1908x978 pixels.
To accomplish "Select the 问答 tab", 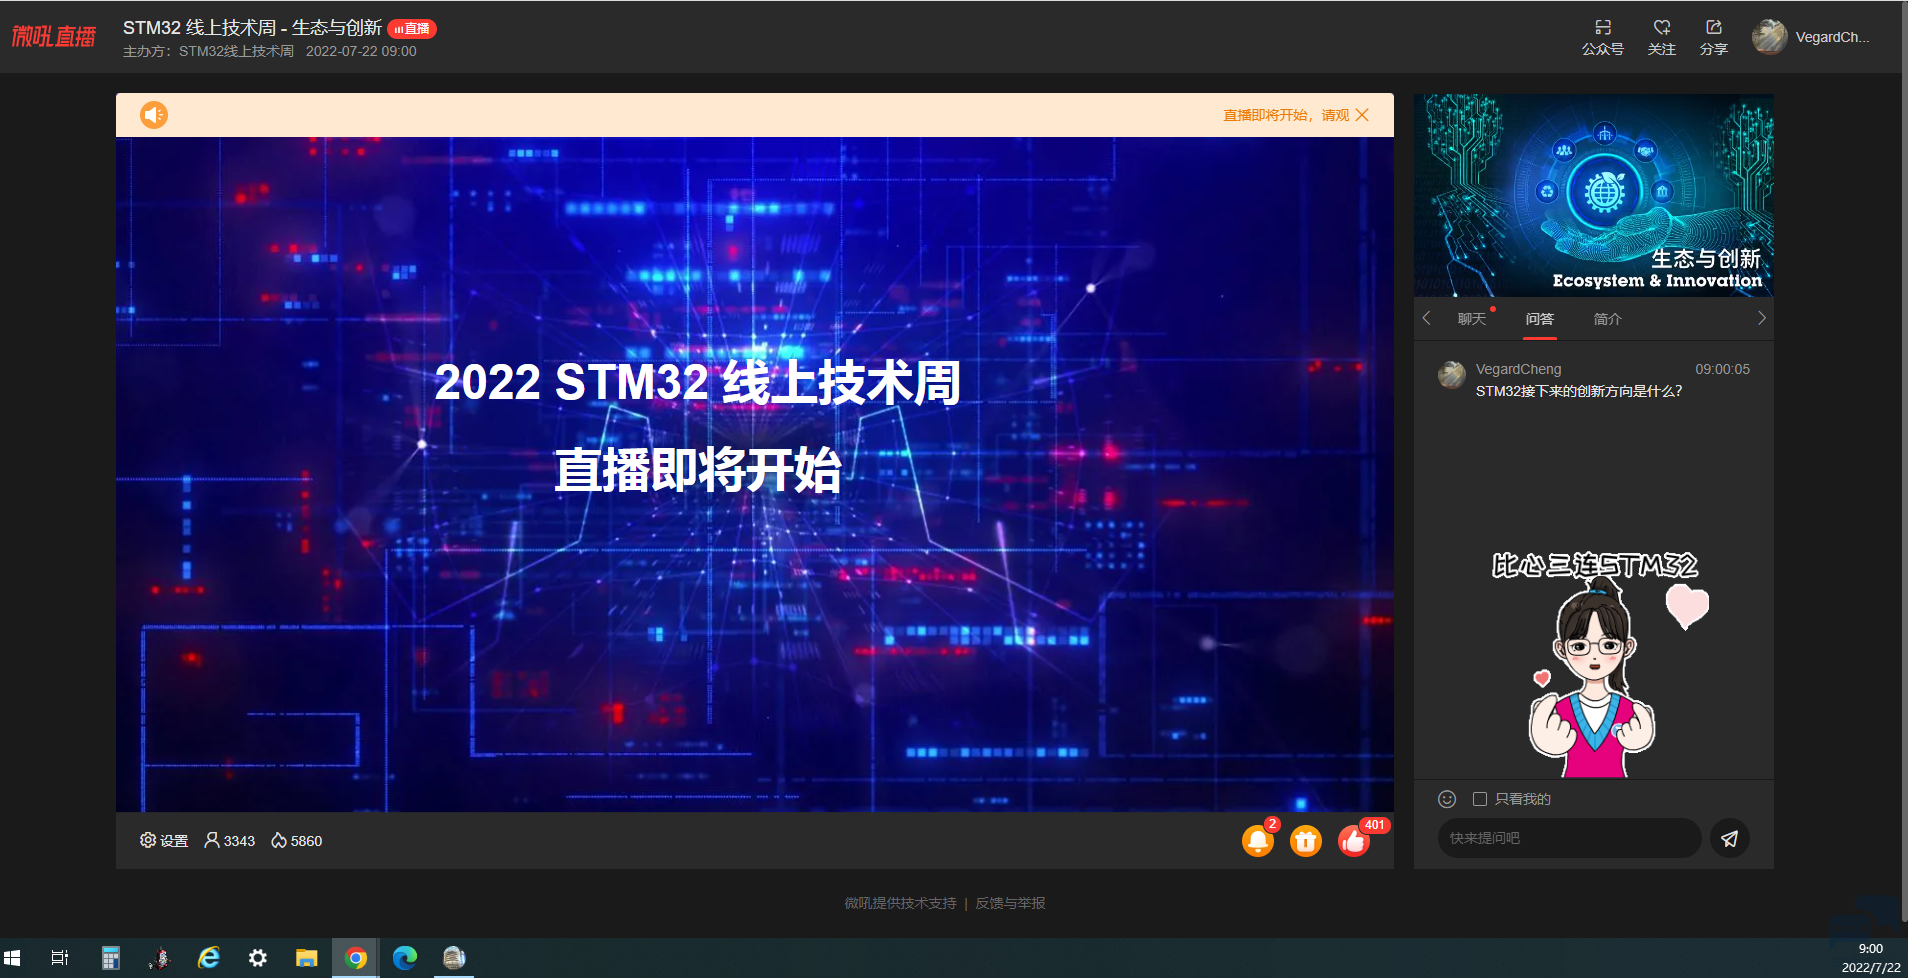I will pyautogui.click(x=1540, y=319).
